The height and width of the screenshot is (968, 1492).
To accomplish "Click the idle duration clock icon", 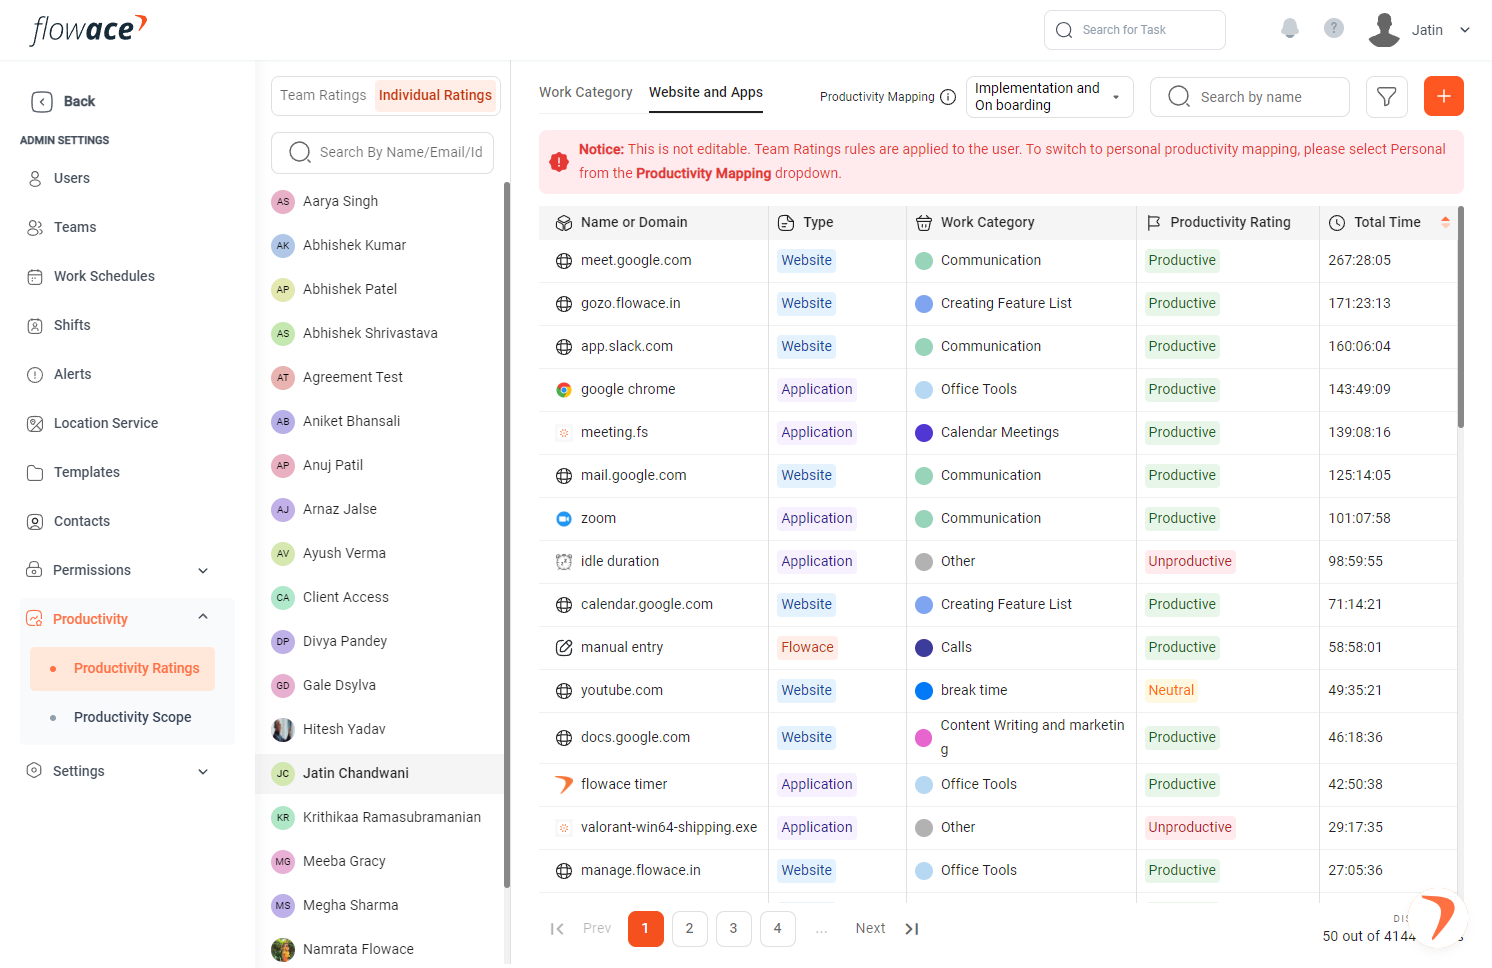I will (564, 562).
